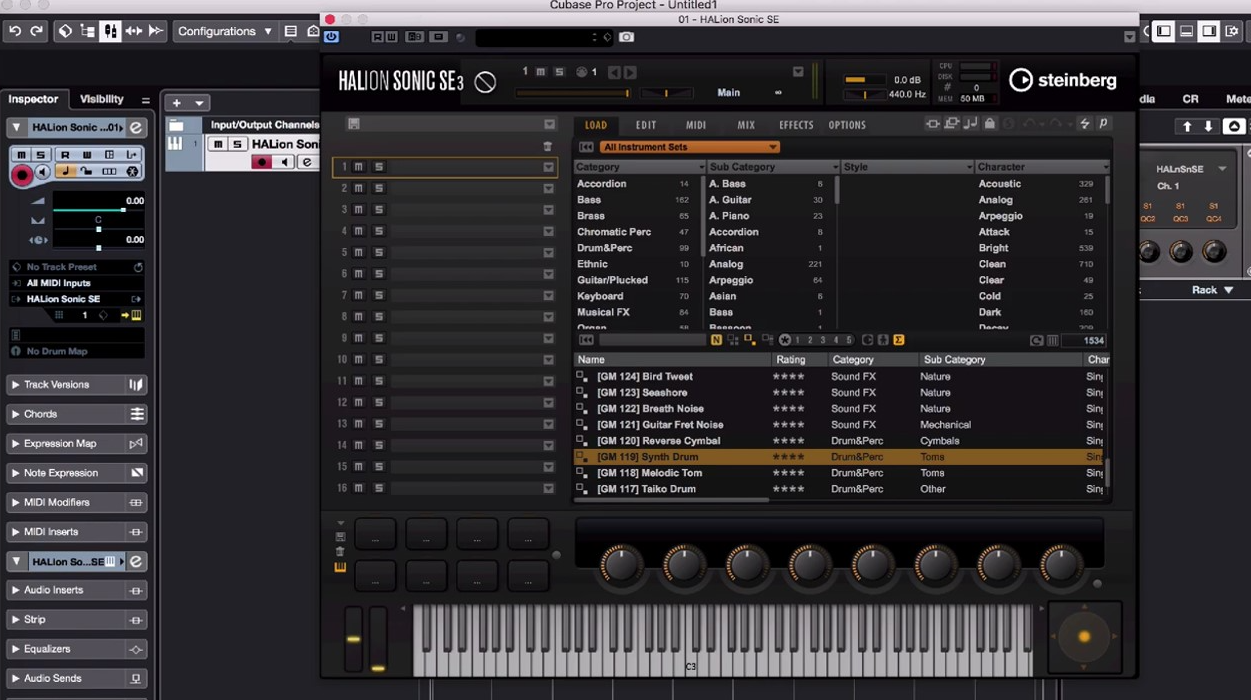Expand the Chords inspector section

(76, 414)
